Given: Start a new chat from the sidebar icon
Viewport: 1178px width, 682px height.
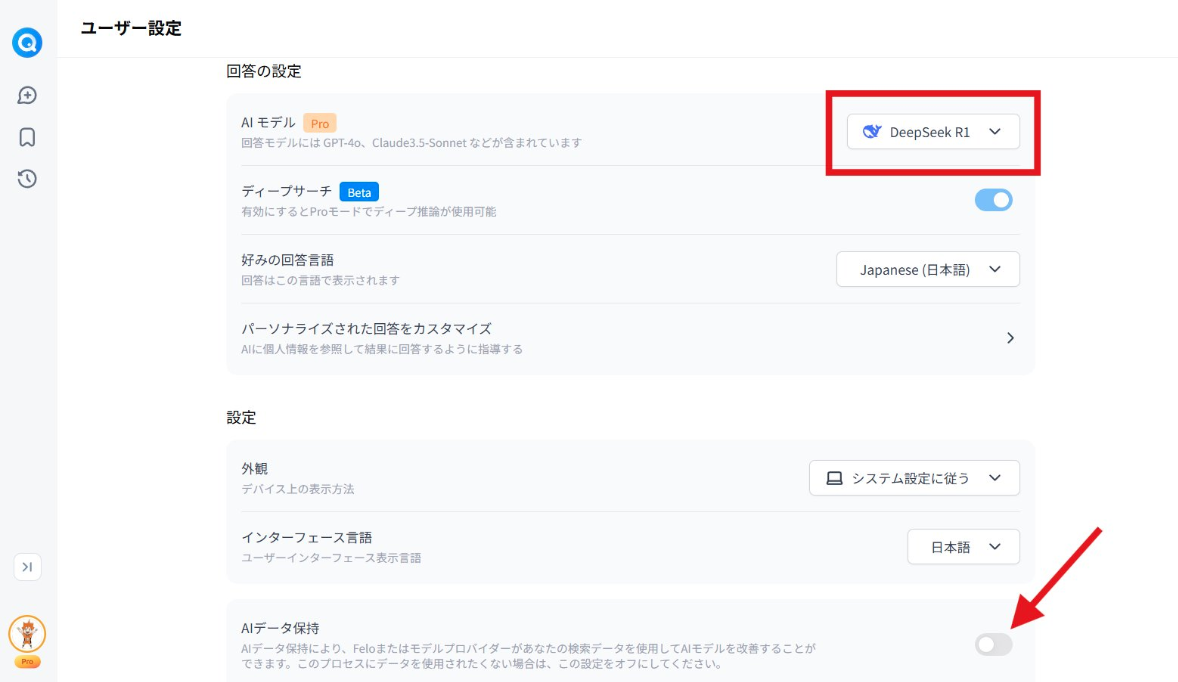Looking at the screenshot, I should pyautogui.click(x=27, y=95).
